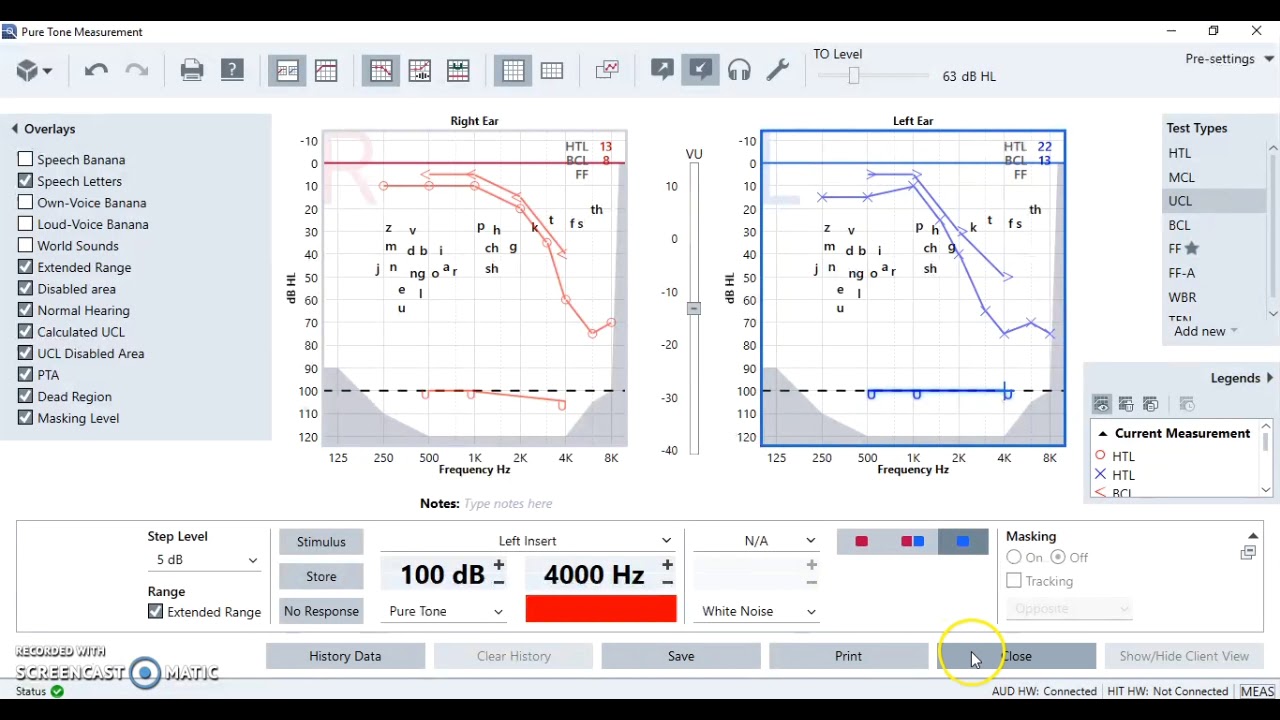Click the undo arrow icon
Screen dimensions: 1280x720
(96, 71)
